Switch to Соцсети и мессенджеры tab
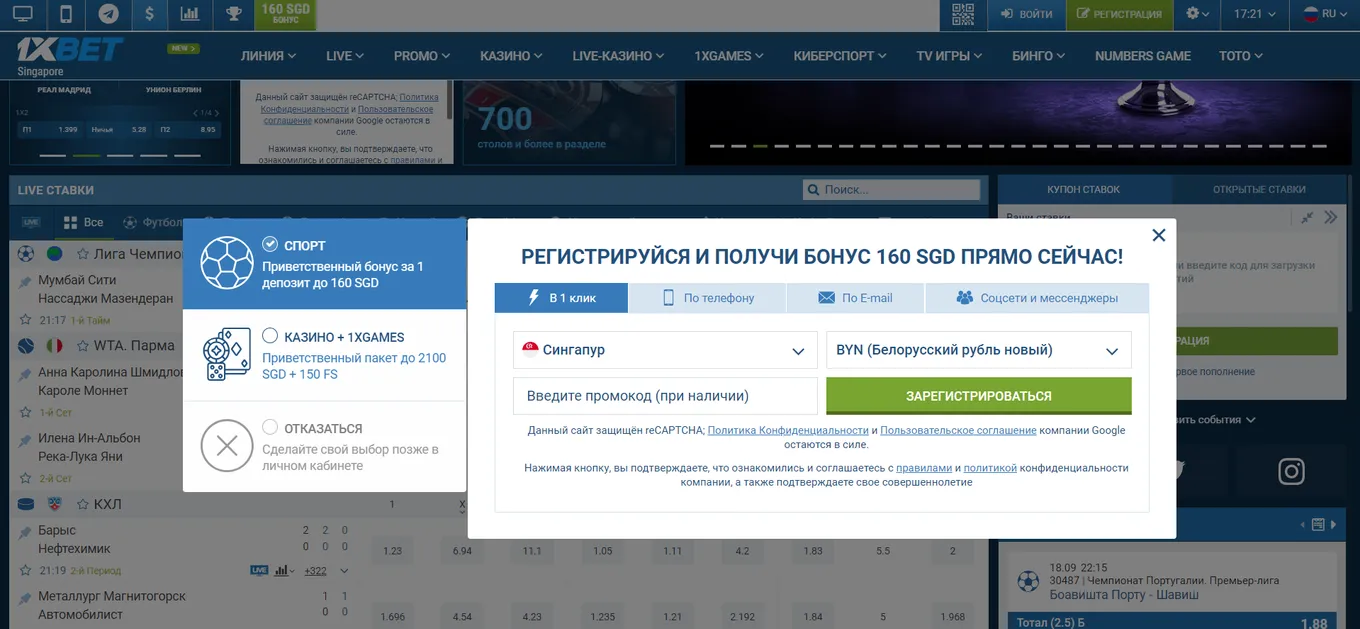 coord(1037,298)
